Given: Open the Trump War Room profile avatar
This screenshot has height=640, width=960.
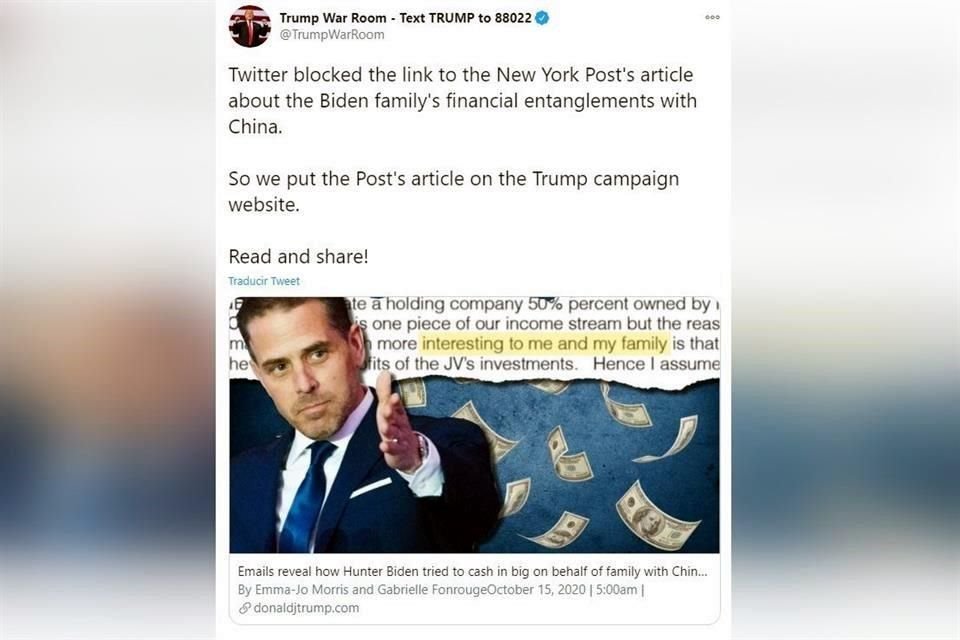Looking at the screenshot, I should 250,26.
